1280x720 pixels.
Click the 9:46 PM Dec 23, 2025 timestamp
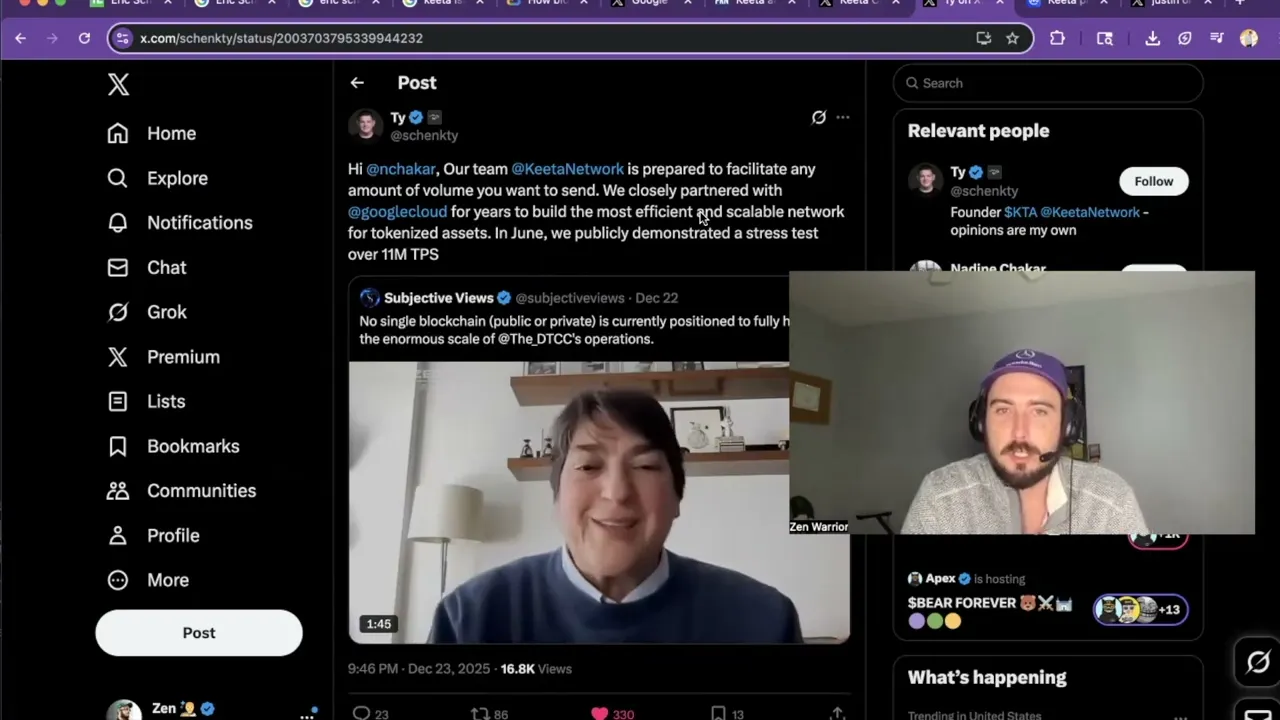click(419, 669)
